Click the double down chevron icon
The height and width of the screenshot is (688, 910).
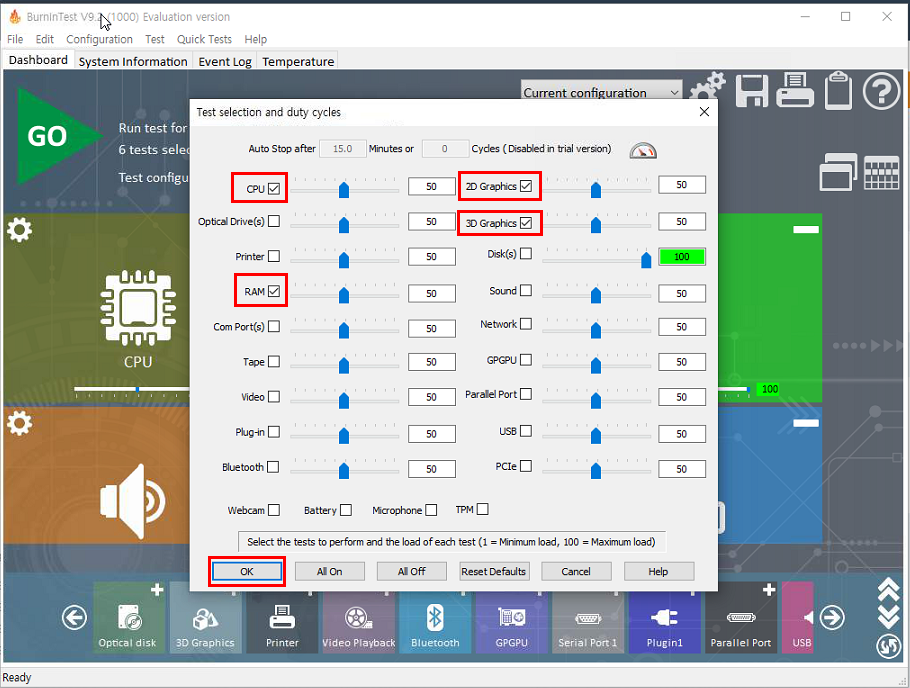pyautogui.click(x=889, y=618)
